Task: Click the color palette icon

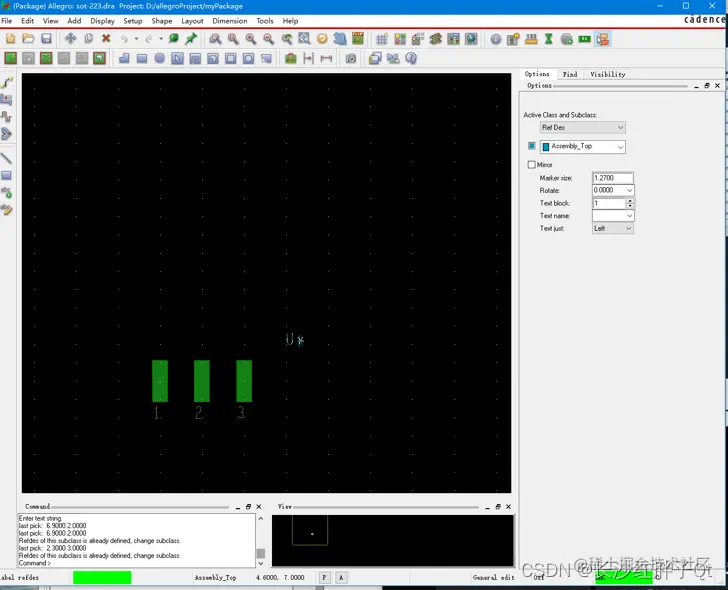Action: (x=400, y=39)
